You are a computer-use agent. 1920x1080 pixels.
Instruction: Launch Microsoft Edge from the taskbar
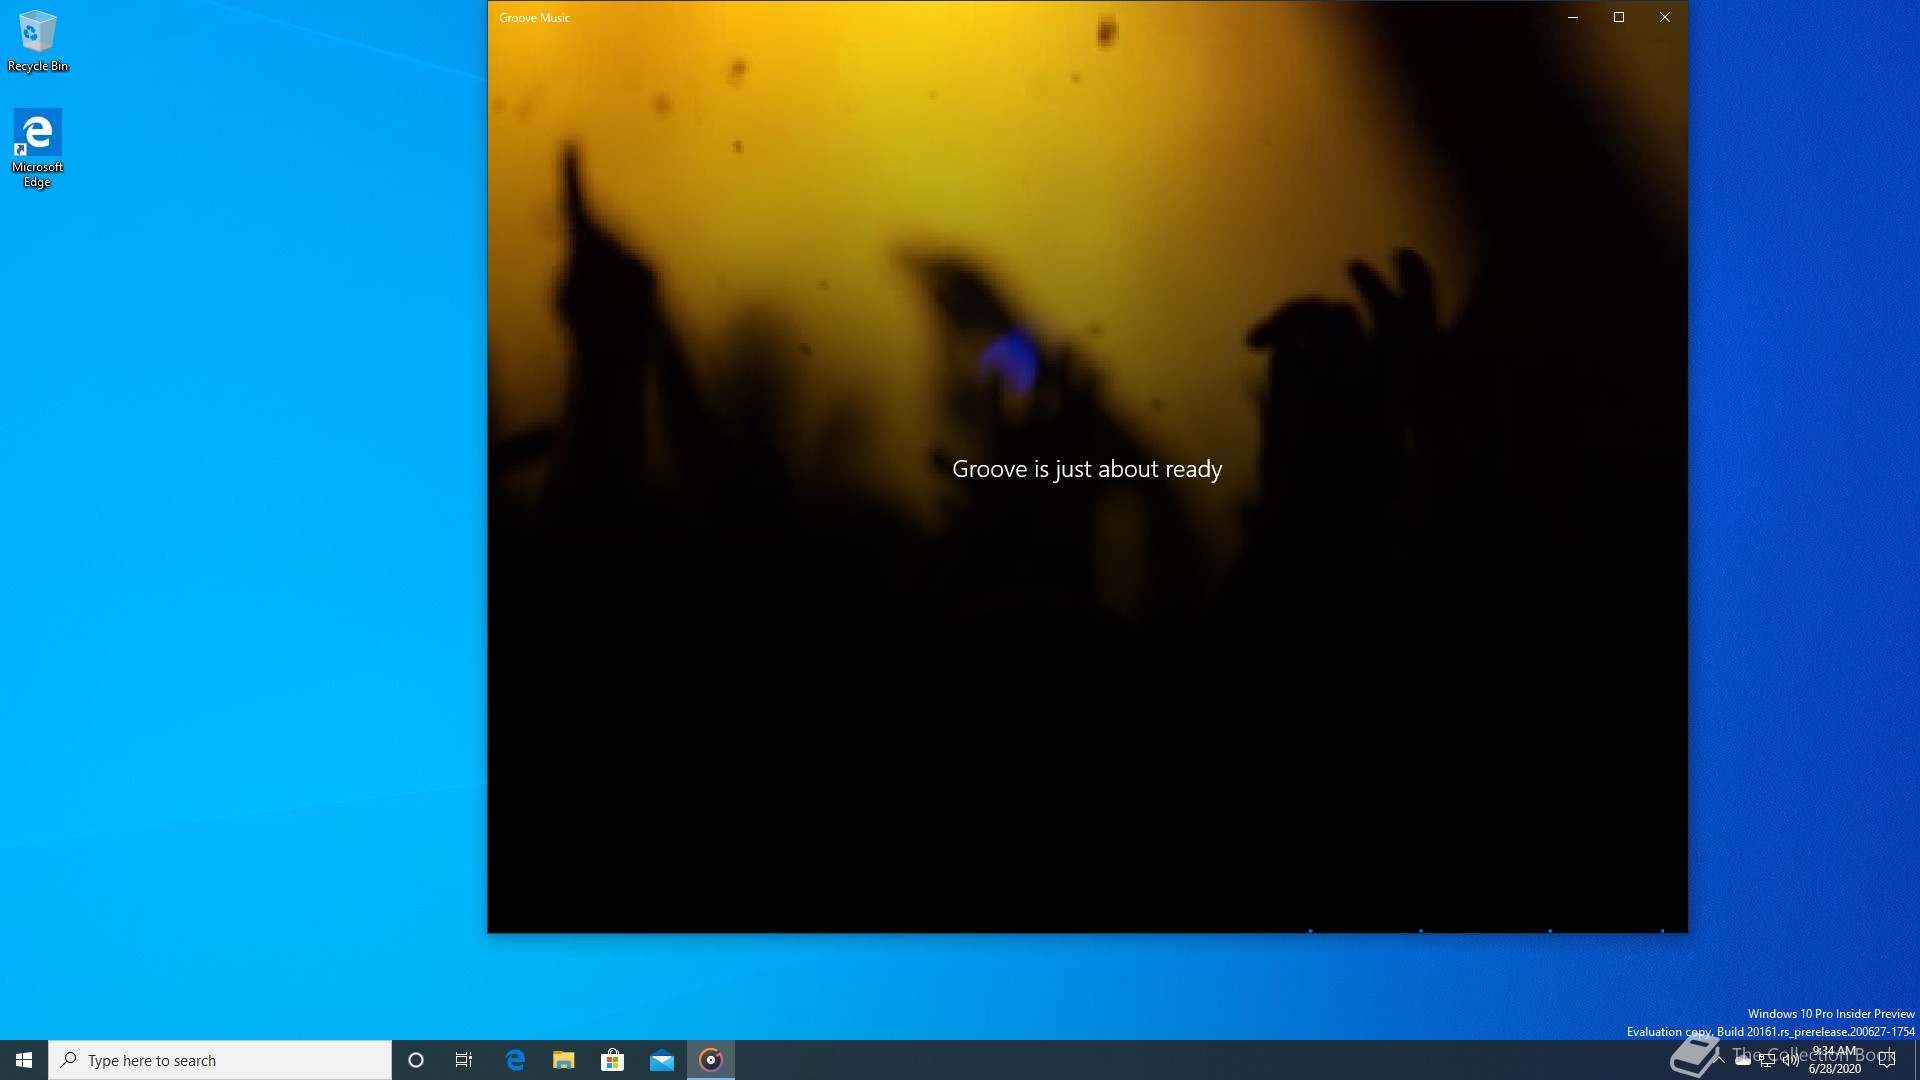[515, 1060]
